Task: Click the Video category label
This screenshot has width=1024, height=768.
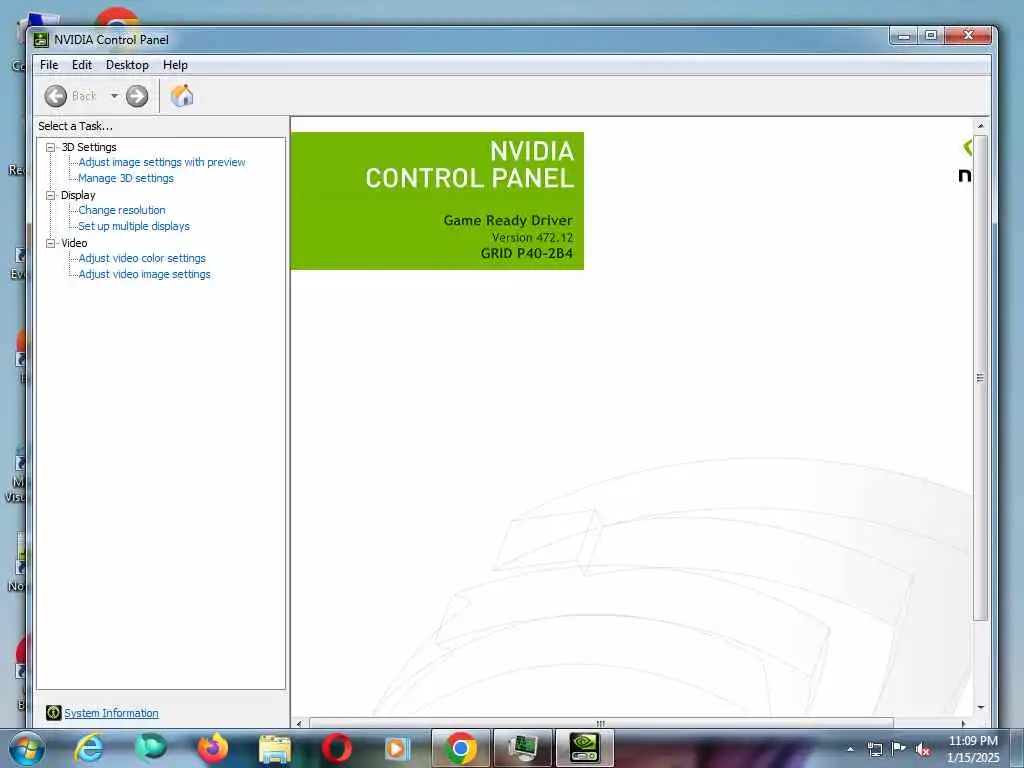Action: (74, 243)
